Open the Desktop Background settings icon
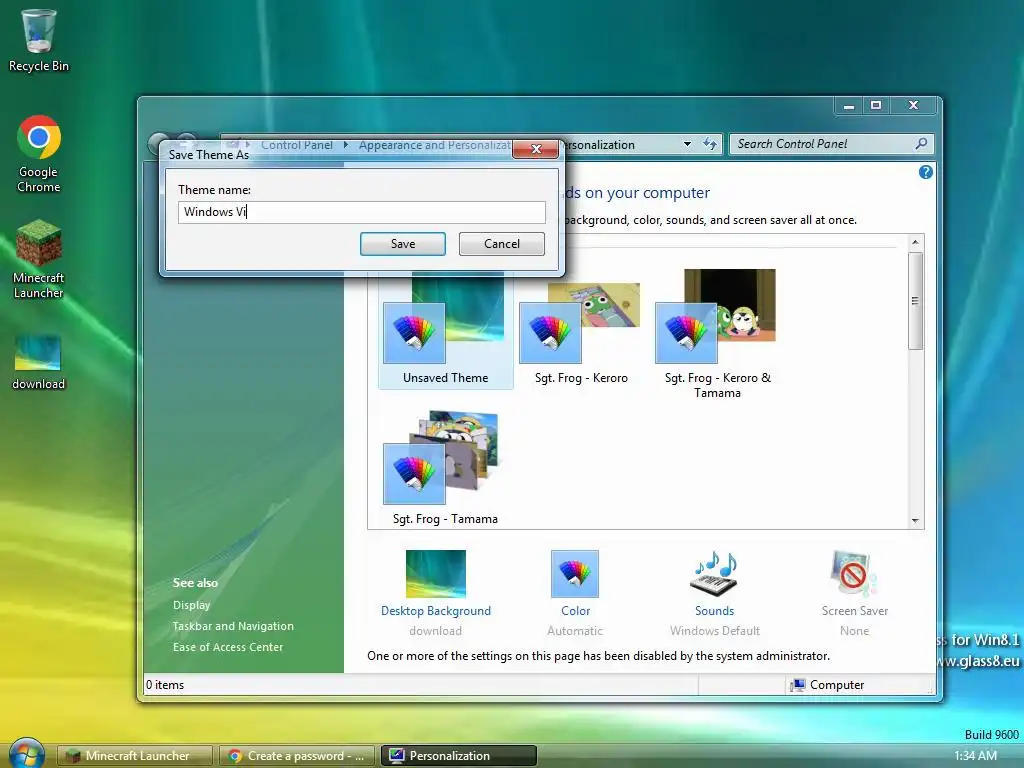Image resolution: width=1024 pixels, height=768 pixels. [x=436, y=573]
